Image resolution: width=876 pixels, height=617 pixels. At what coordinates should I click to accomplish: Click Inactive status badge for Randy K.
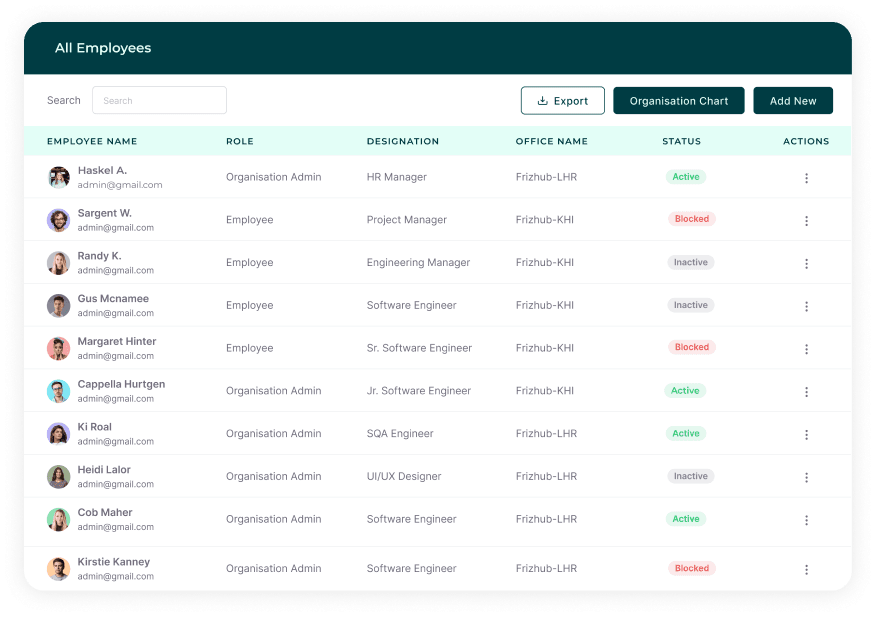pos(690,262)
